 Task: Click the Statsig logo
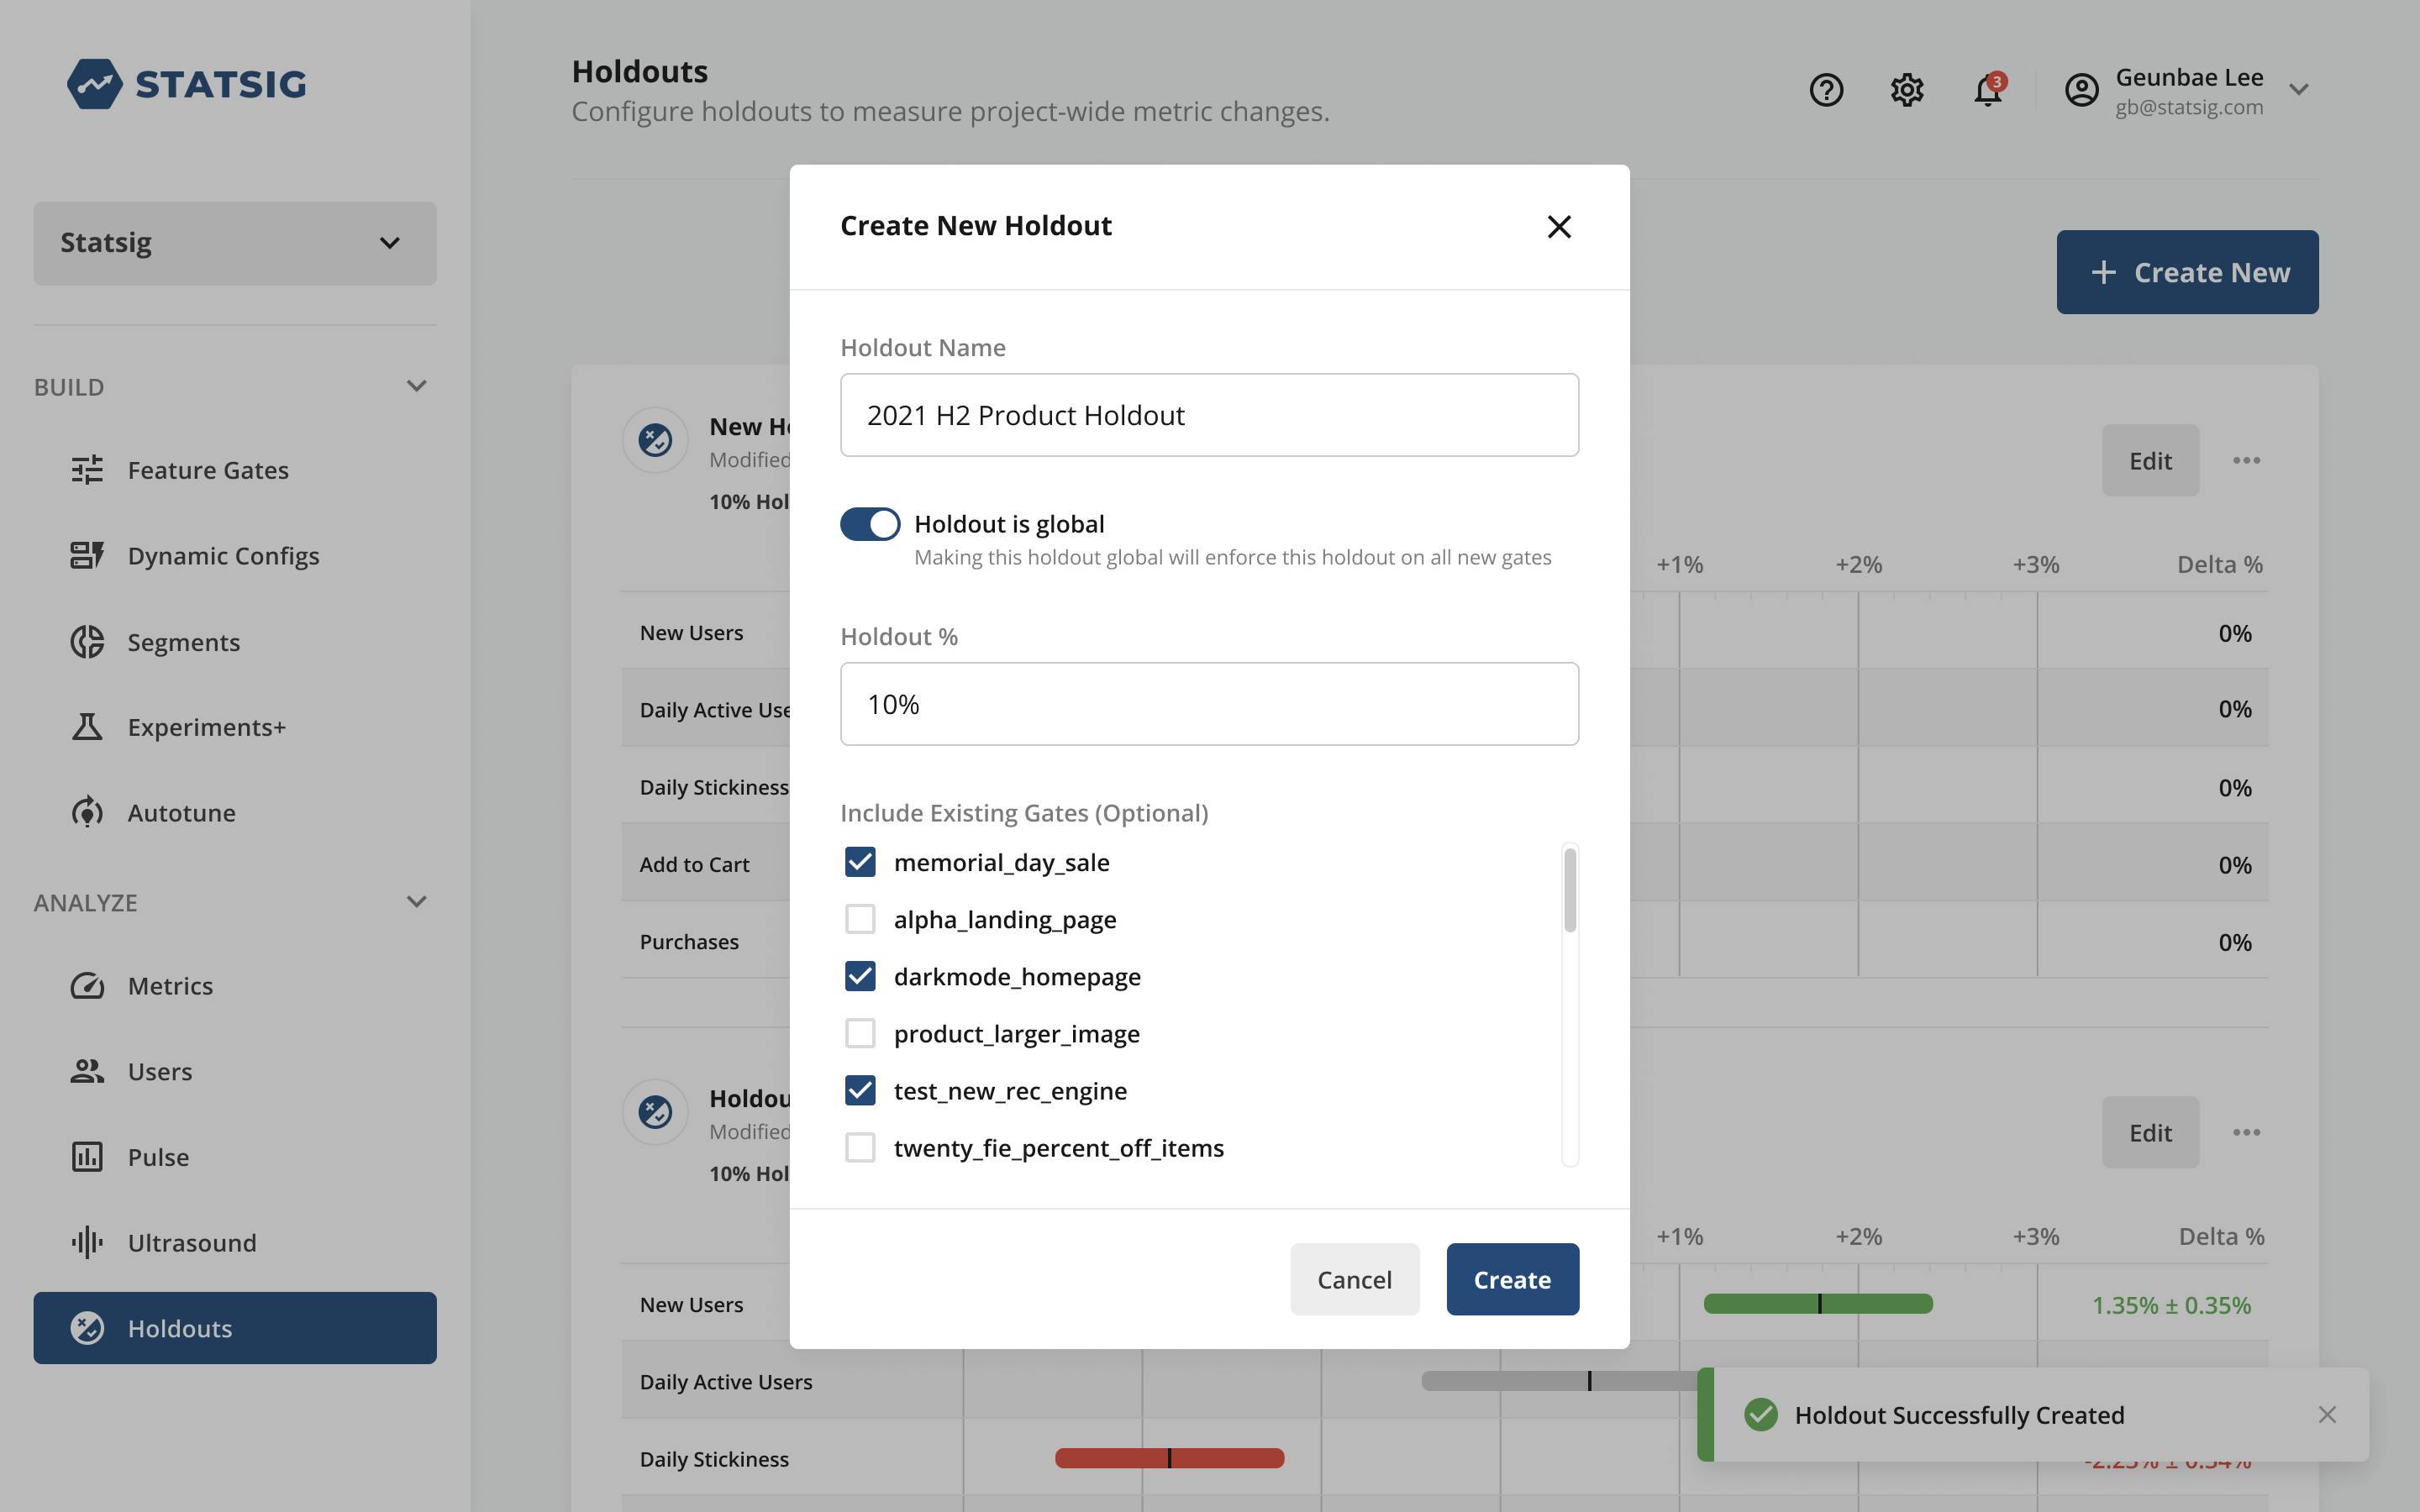187,84
